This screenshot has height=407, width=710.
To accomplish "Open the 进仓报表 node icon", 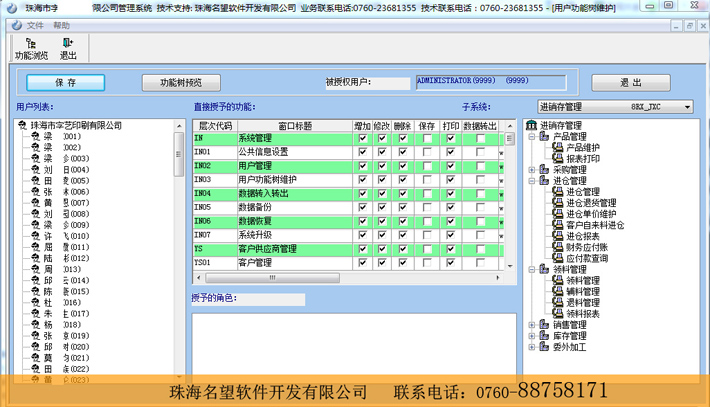I will [558, 236].
